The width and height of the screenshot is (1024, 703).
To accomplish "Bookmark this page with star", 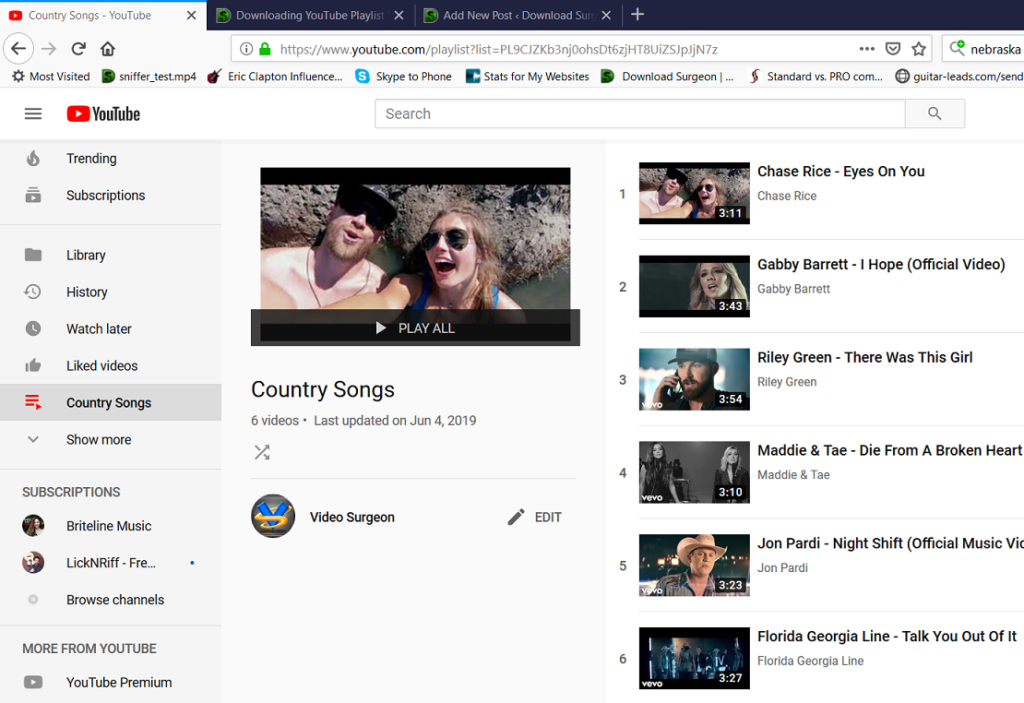I will (919, 49).
